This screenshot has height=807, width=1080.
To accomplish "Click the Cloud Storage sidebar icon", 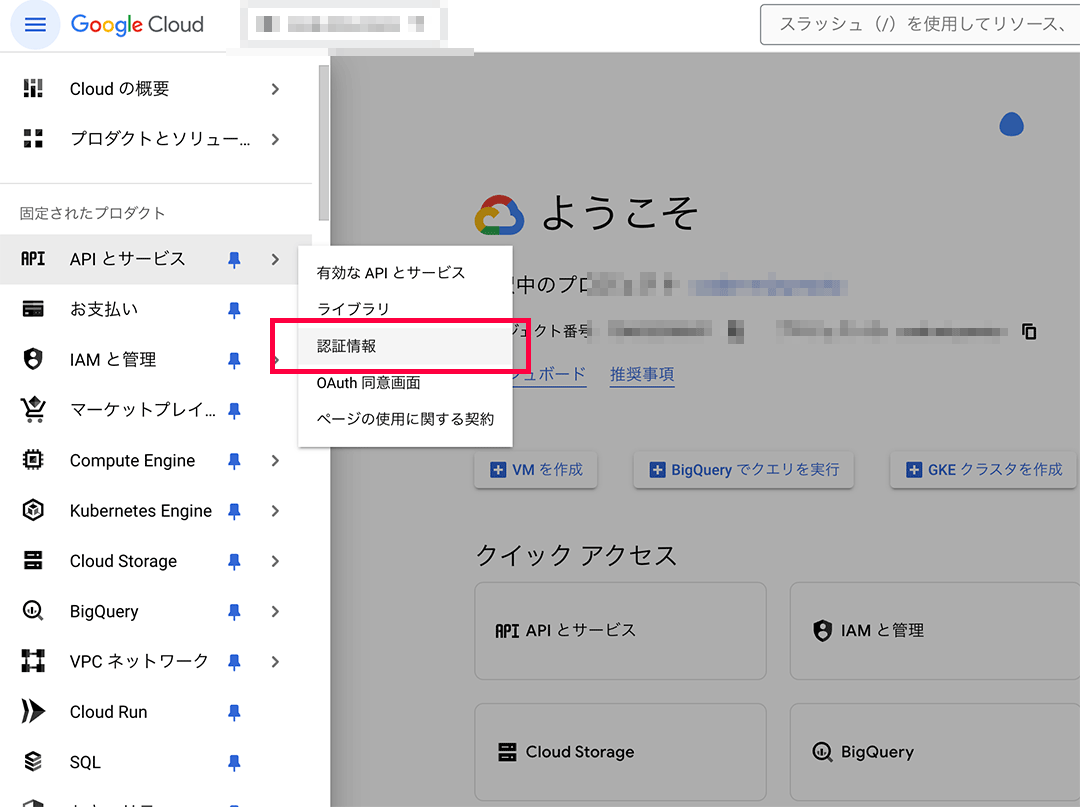I will pos(33,560).
